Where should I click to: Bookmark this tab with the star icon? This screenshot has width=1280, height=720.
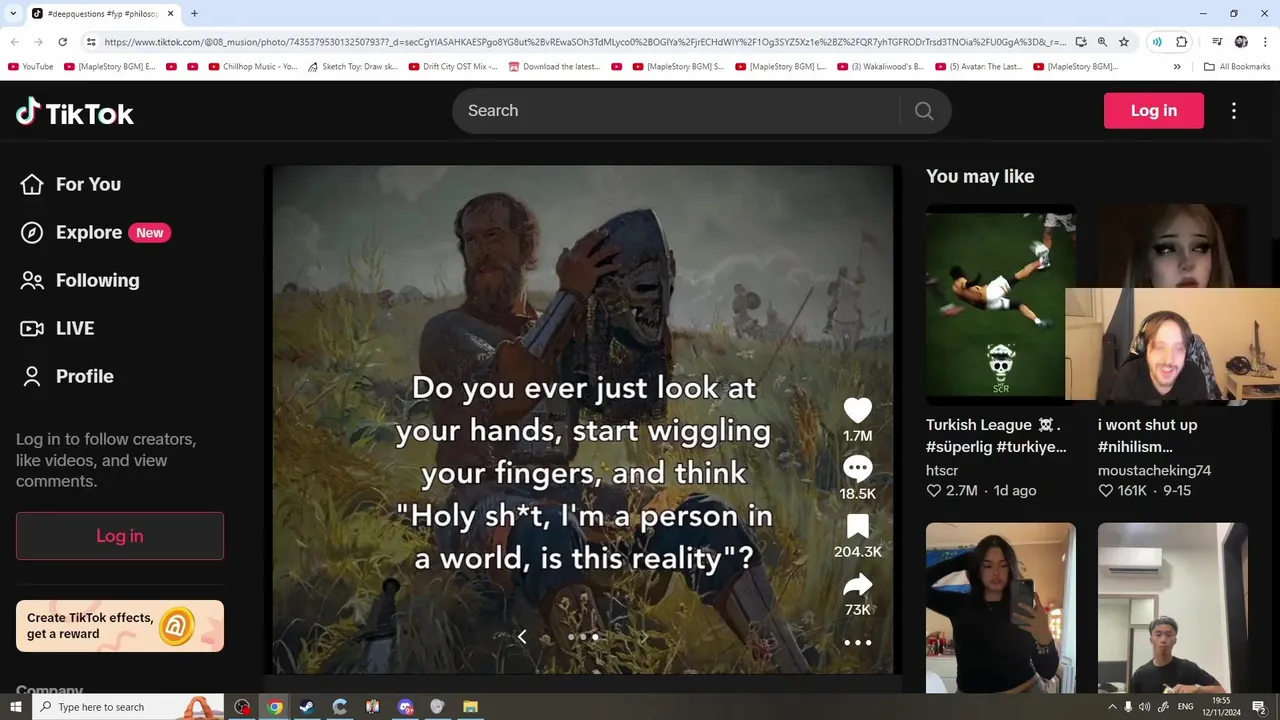point(1124,42)
